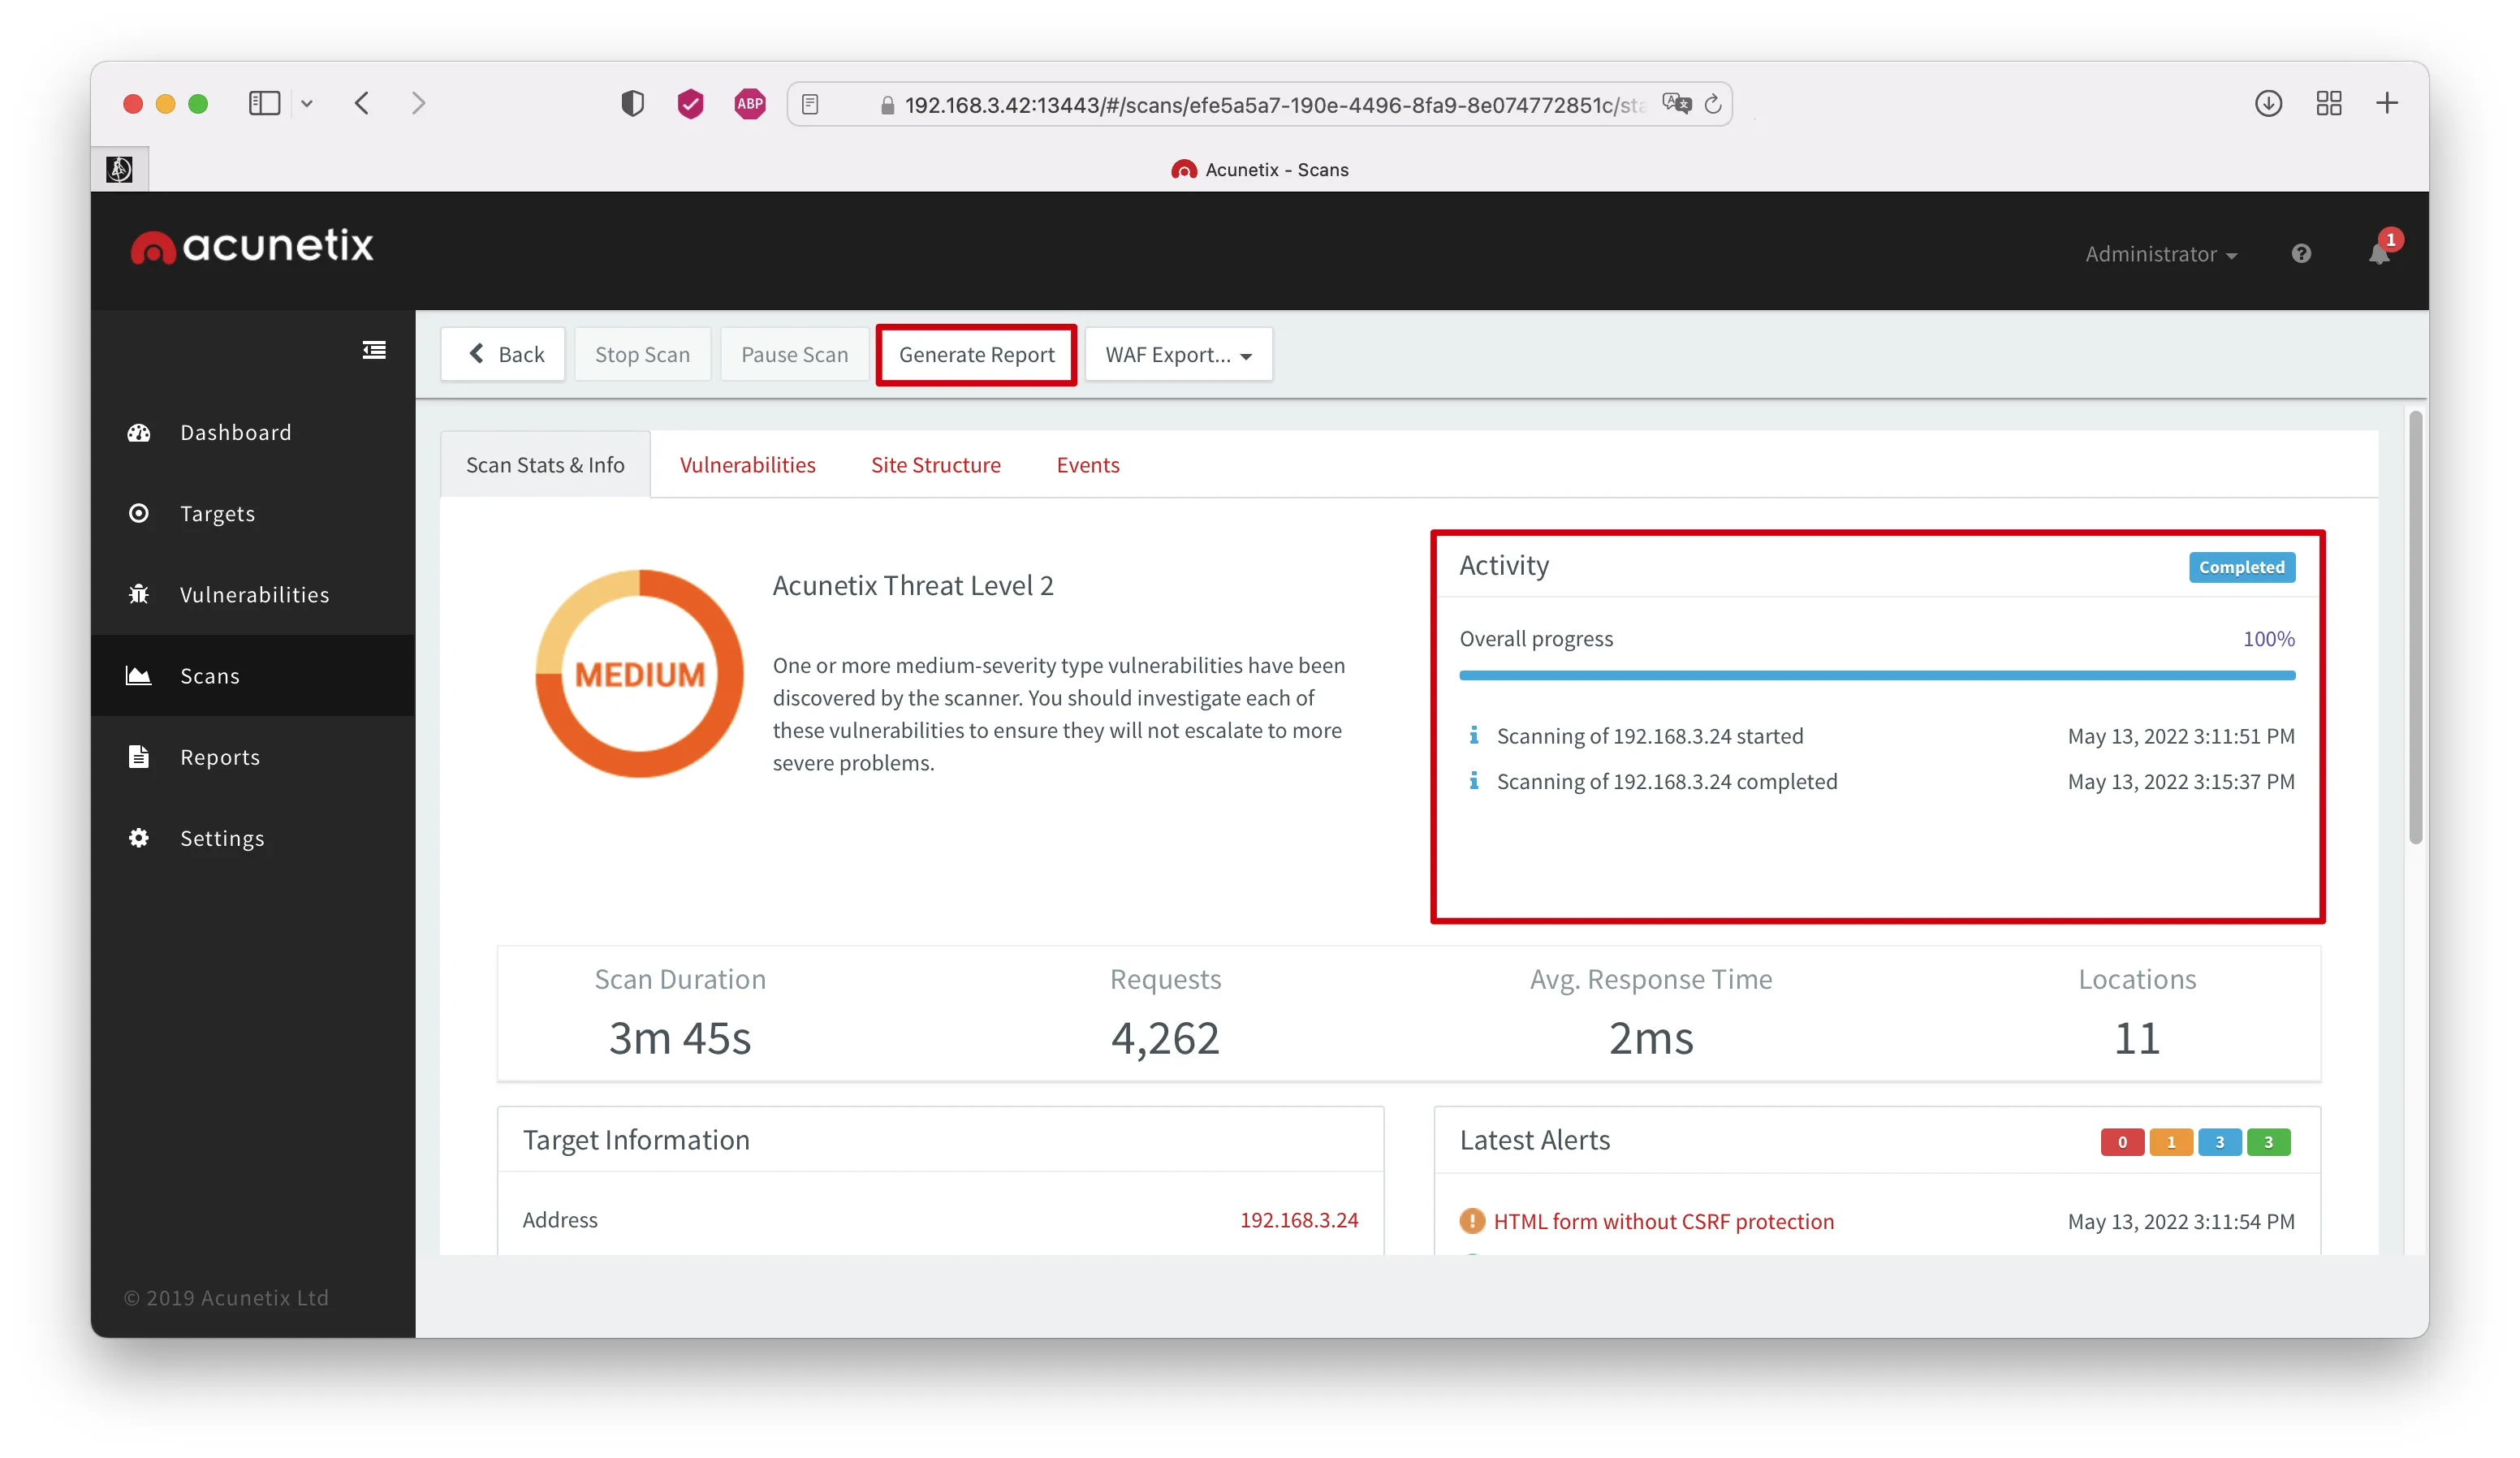This screenshot has height=1458, width=2520.
Task: Go to Vulnerabilities in sidebar
Action: coord(253,594)
